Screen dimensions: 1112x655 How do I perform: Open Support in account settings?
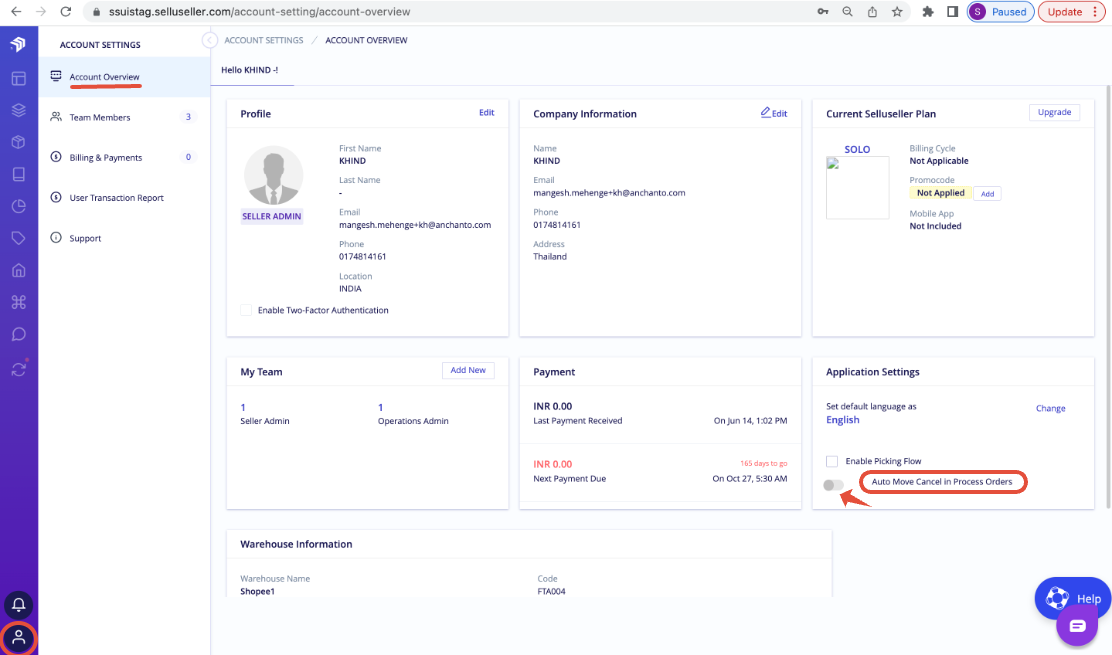click(124, 238)
